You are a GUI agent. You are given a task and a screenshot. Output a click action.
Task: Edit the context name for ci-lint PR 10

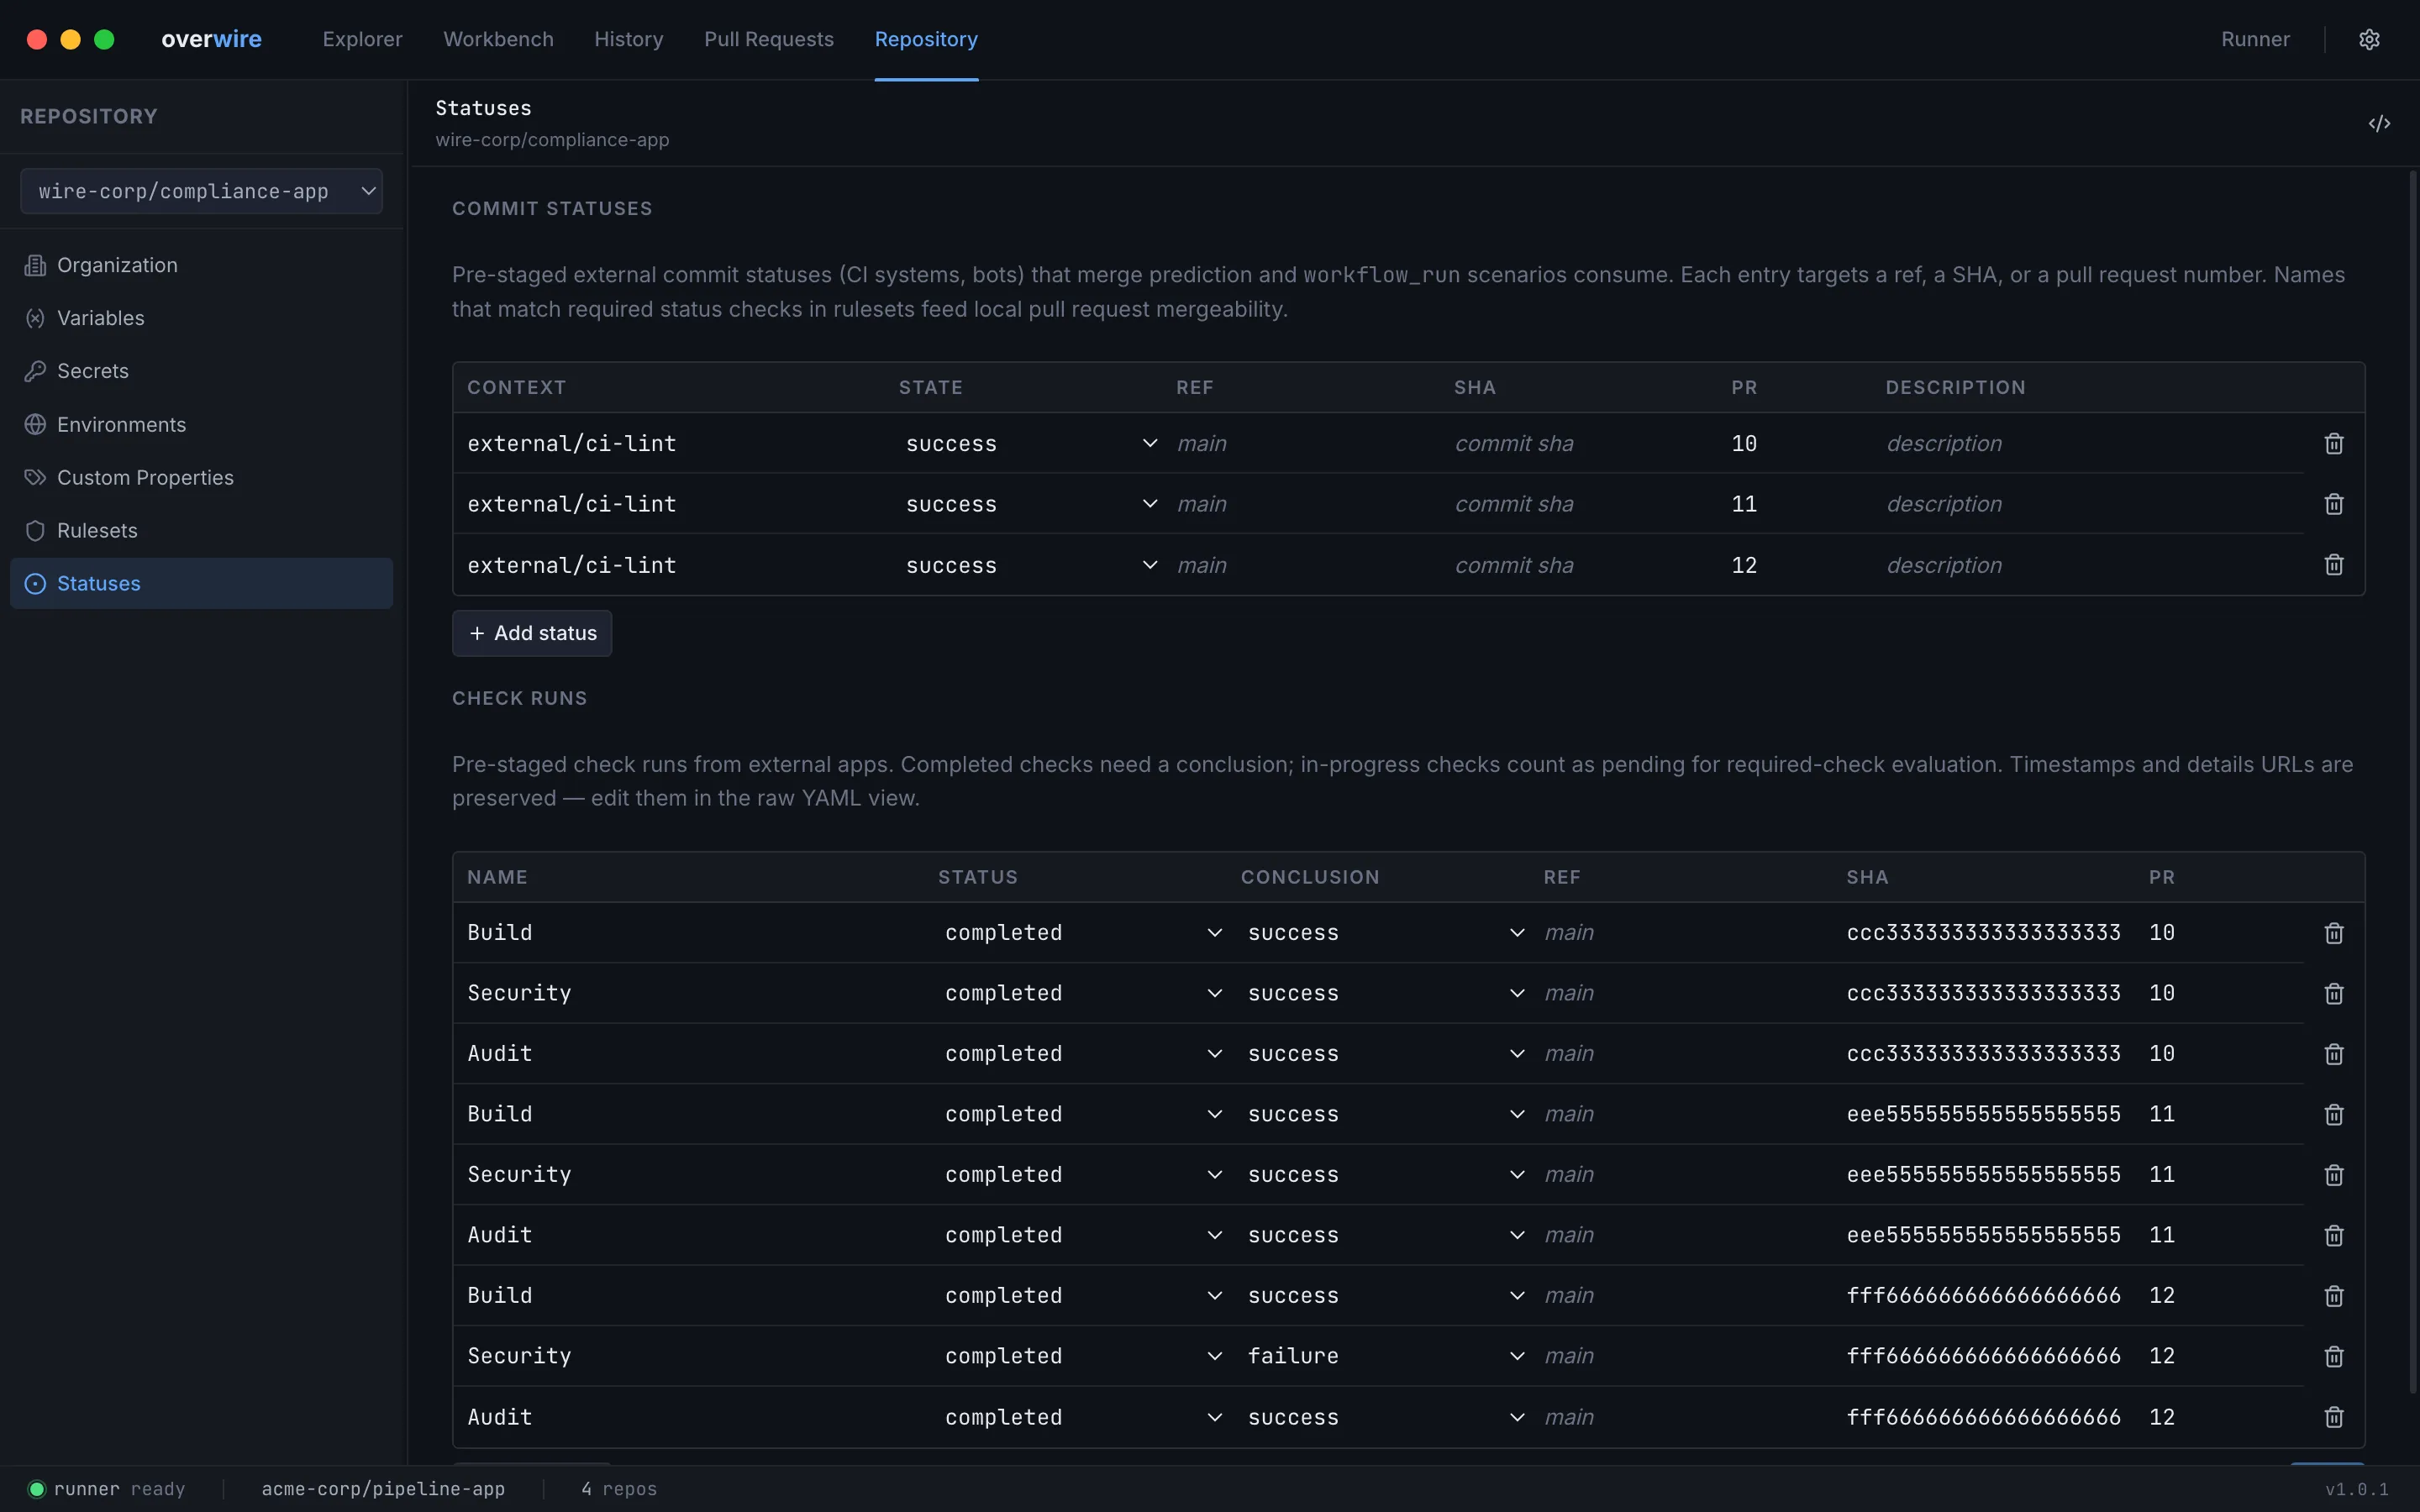[x=676, y=443]
